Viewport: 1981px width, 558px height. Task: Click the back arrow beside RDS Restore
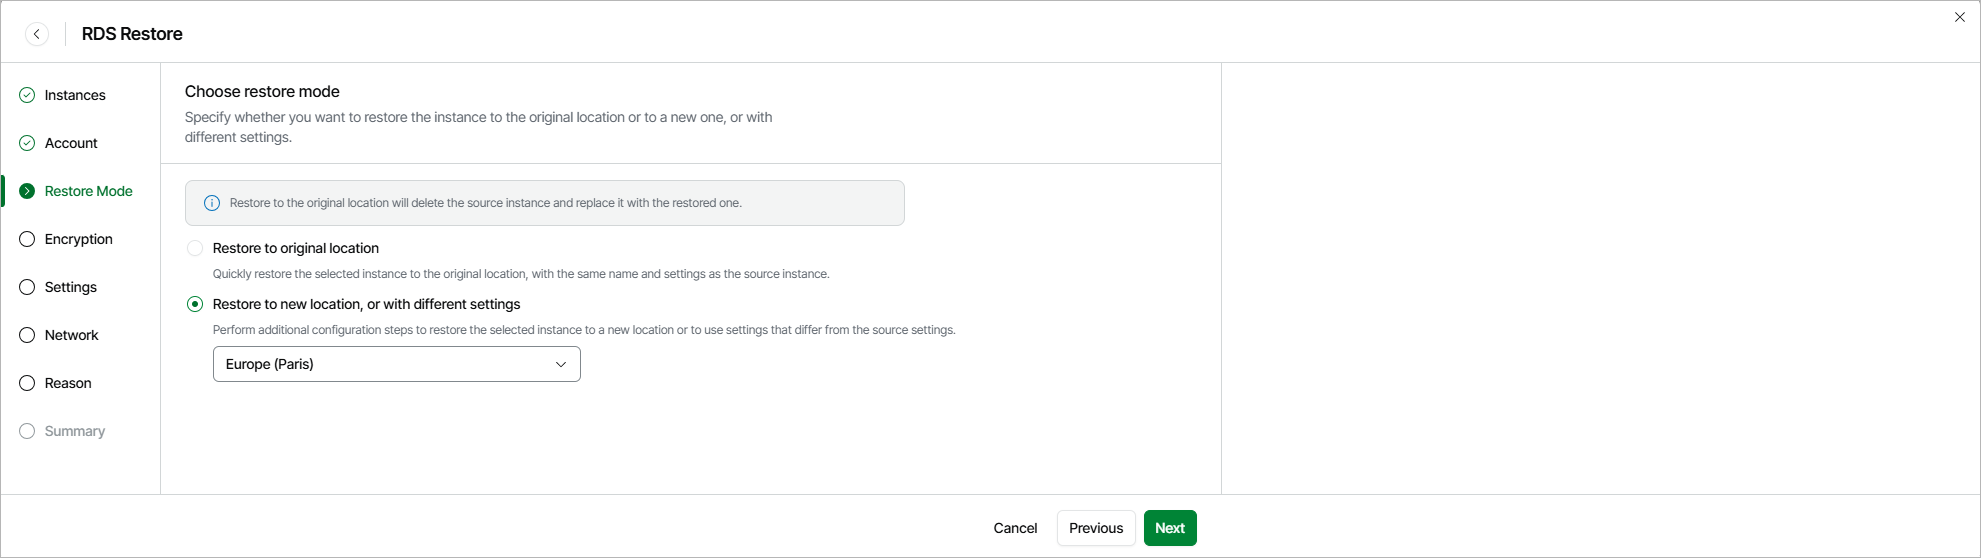coord(37,34)
